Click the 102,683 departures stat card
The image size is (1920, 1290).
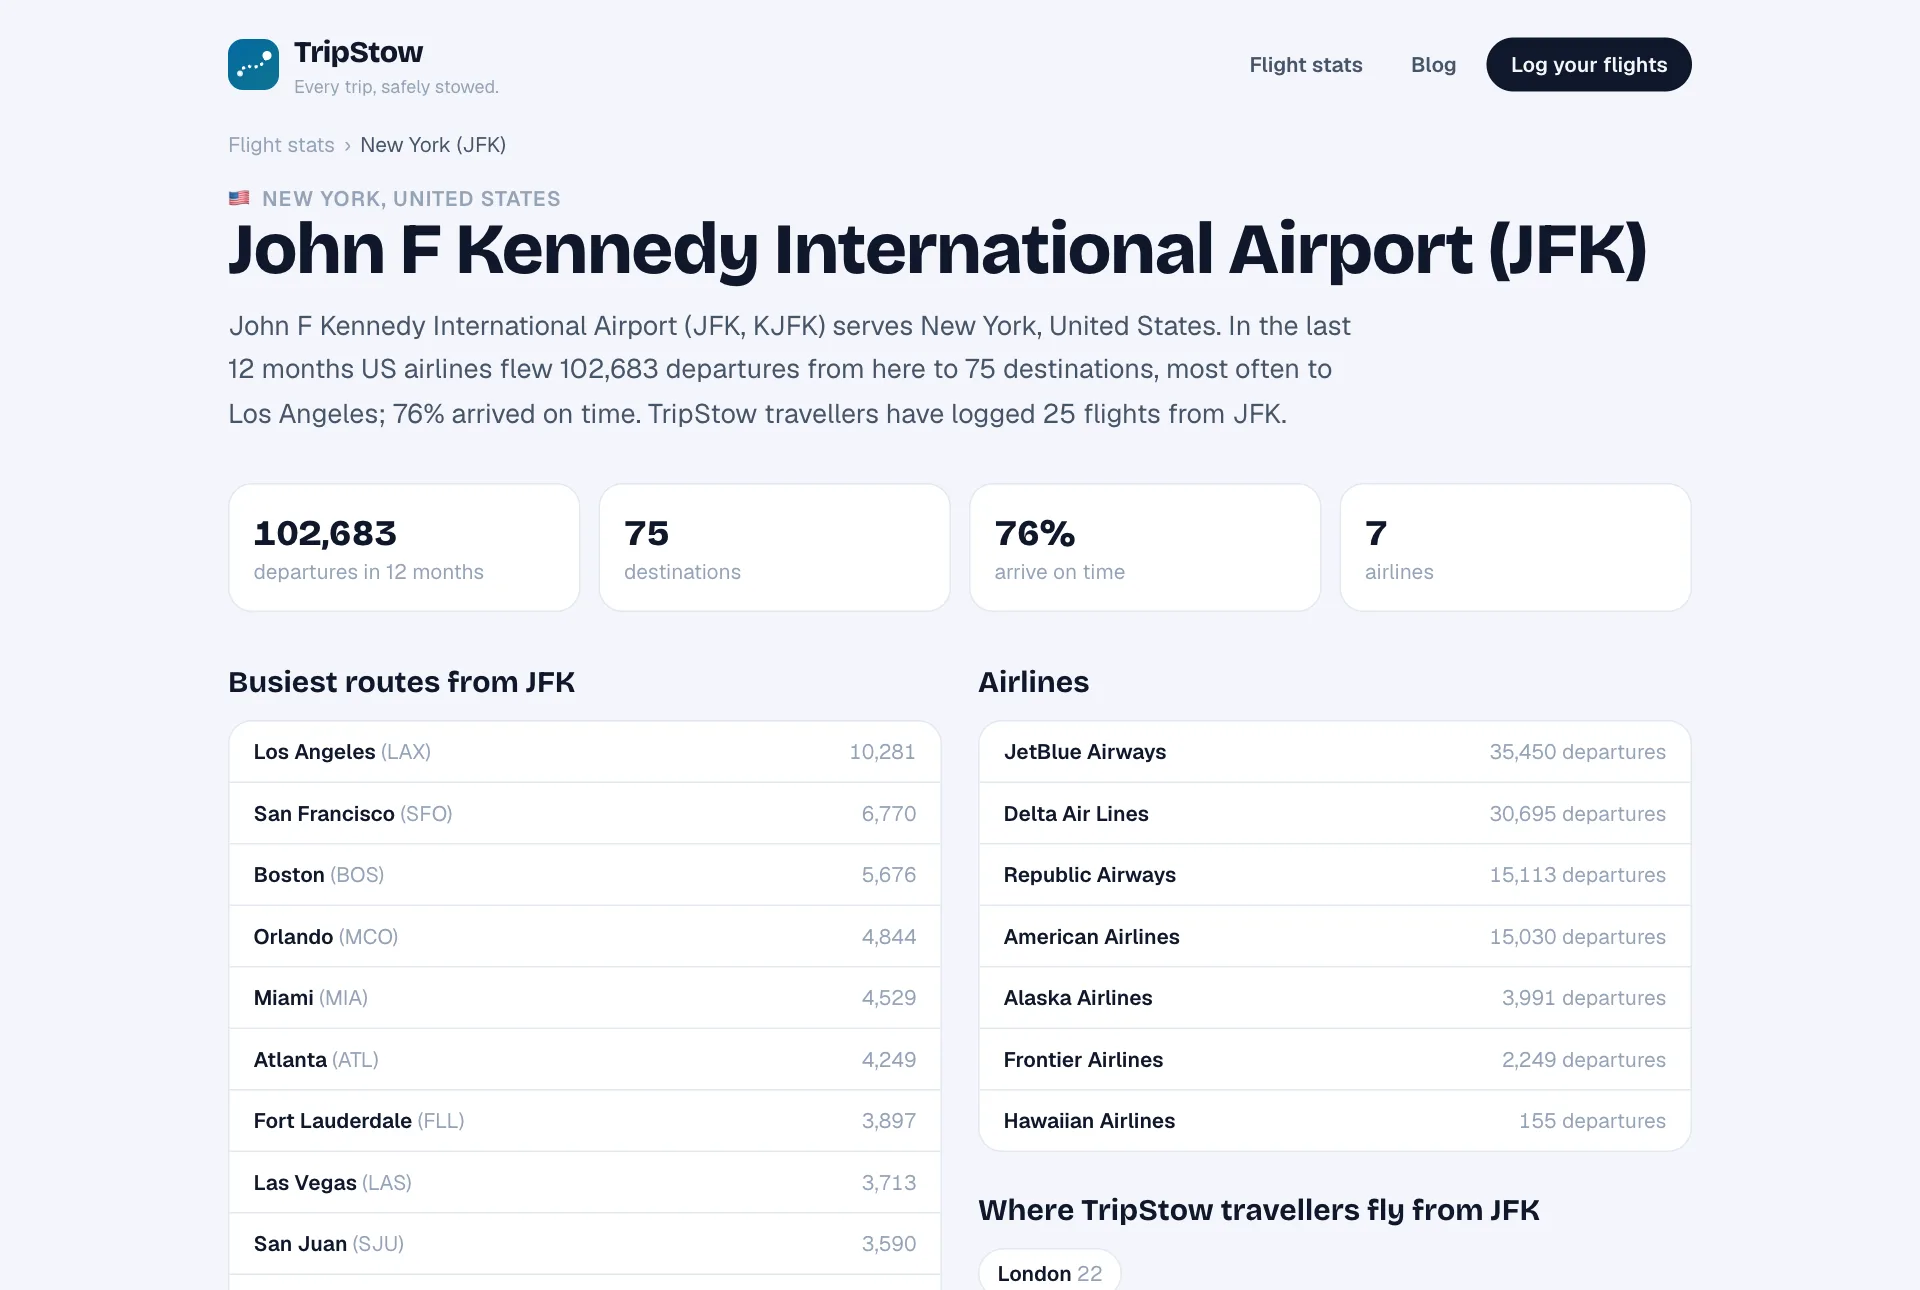[x=404, y=548]
